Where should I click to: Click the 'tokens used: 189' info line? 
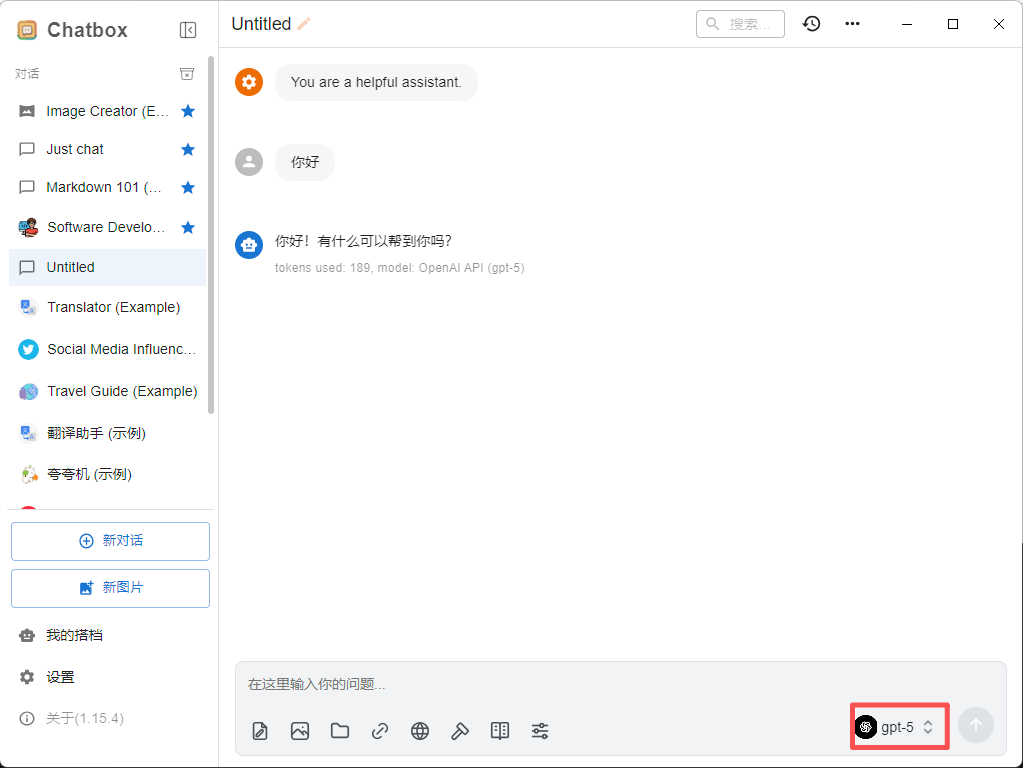coord(399,268)
